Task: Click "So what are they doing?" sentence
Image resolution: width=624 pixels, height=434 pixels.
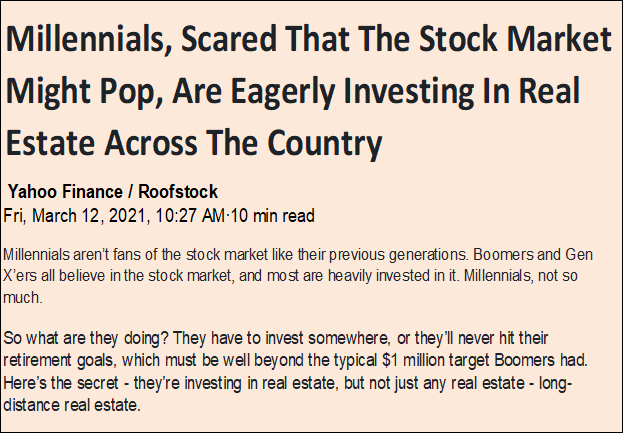Action: click(x=86, y=339)
